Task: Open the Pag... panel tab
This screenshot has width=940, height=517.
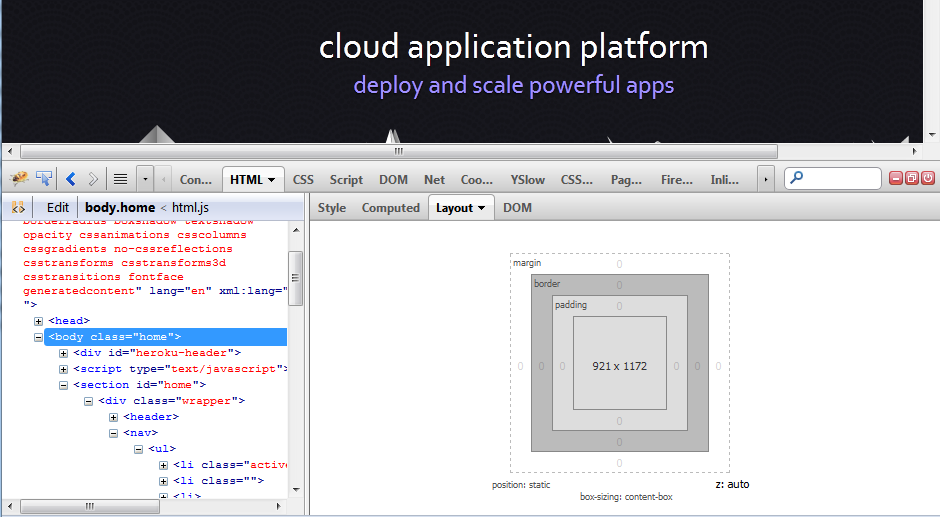Action: coord(626,179)
